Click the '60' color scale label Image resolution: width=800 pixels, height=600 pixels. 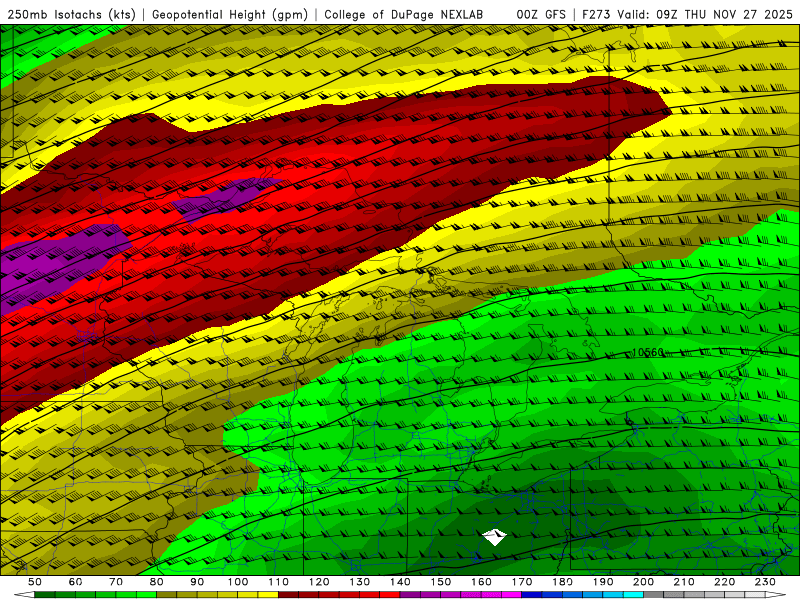[75, 582]
